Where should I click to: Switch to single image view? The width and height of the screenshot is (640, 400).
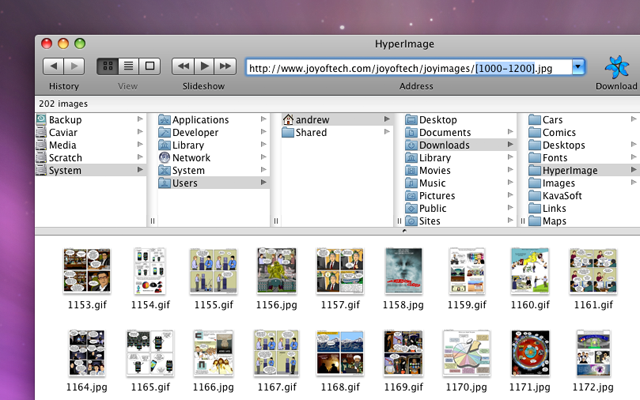(x=150, y=66)
